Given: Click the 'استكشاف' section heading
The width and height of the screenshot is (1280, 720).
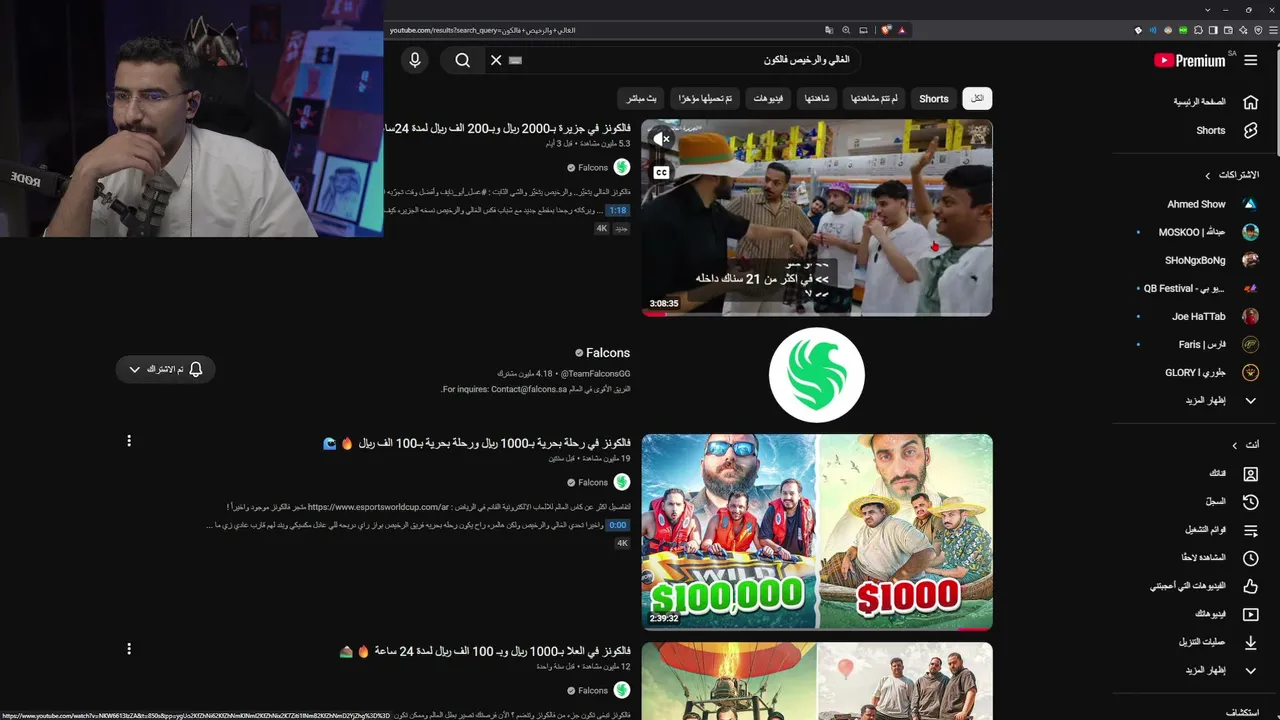Looking at the screenshot, I should (1241, 712).
